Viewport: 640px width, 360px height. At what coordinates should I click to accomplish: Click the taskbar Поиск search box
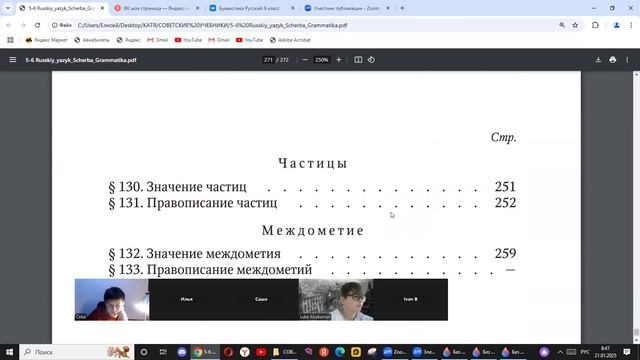pos(76,352)
